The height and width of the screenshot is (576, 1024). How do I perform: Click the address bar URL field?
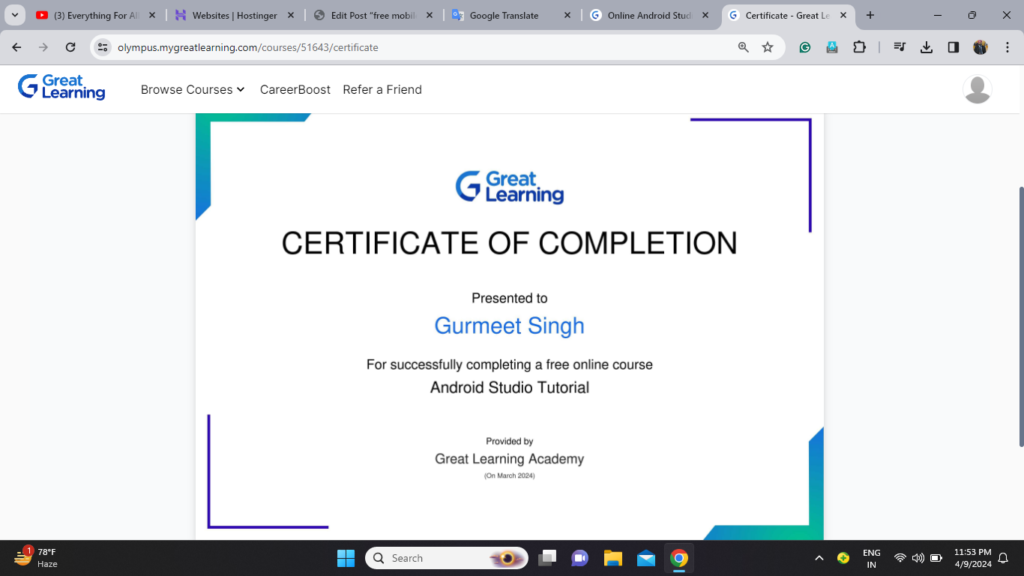(418, 47)
